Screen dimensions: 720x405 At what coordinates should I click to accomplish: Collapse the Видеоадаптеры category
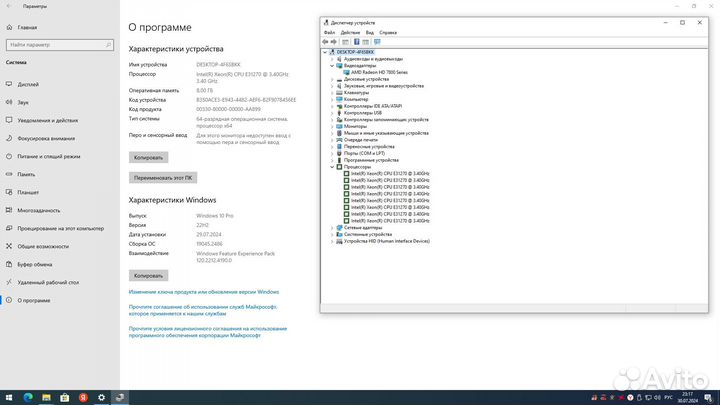click(x=332, y=66)
